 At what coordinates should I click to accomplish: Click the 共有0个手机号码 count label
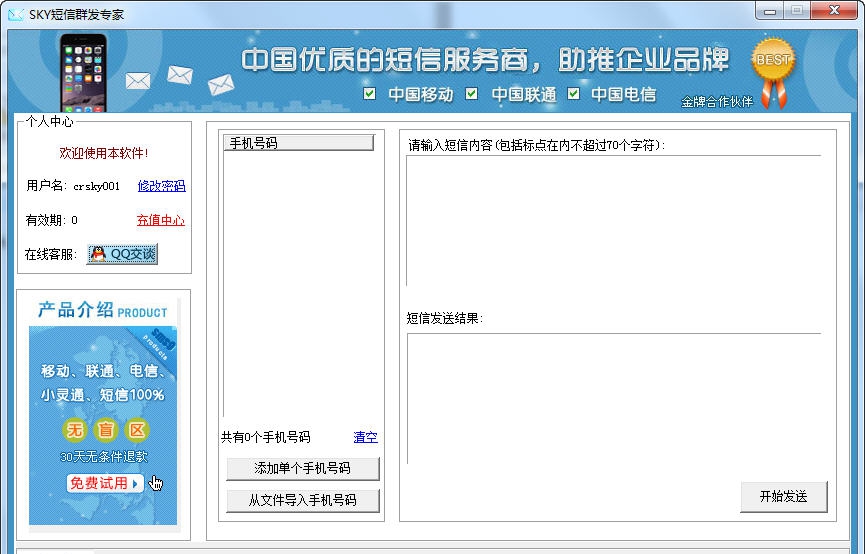[x=265, y=438]
